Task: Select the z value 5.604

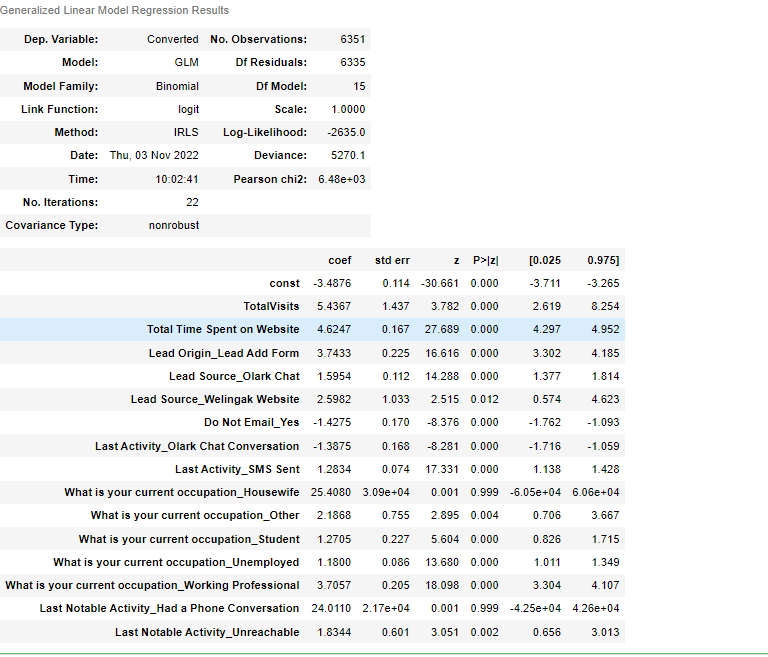Action: [x=445, y=539]
